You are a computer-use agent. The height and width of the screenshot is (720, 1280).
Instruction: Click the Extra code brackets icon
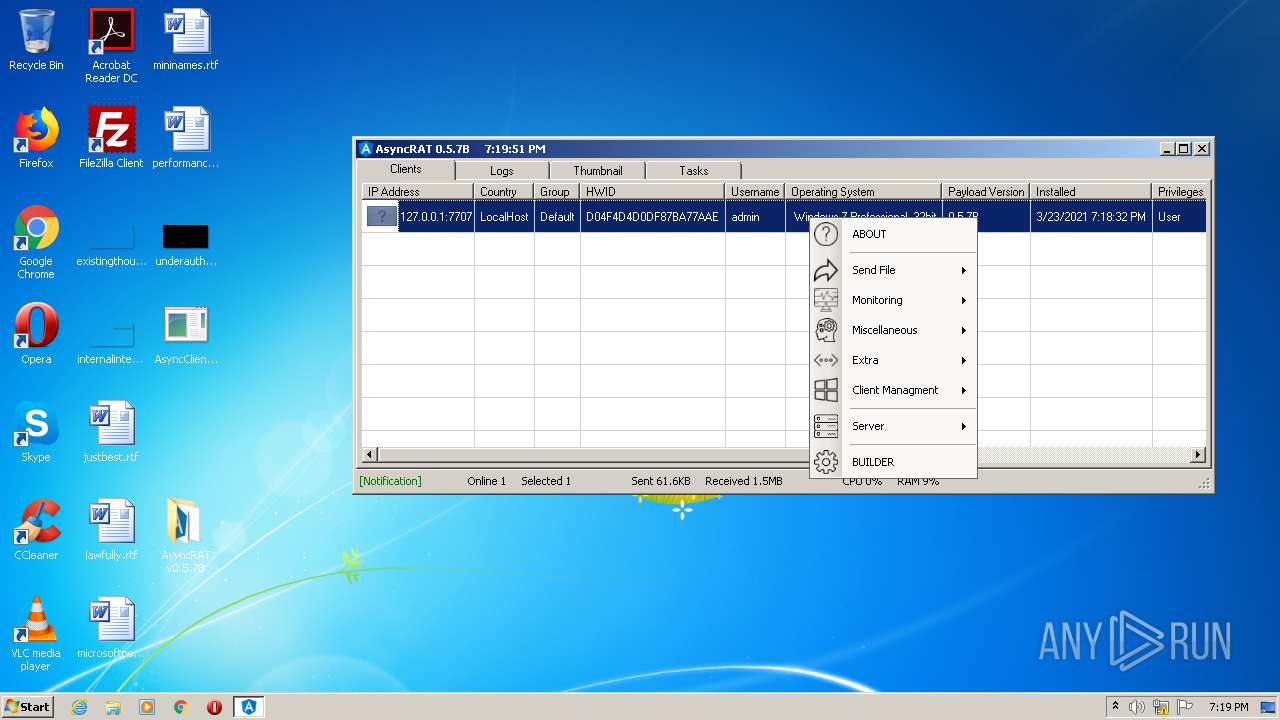(x=825, y=360)
